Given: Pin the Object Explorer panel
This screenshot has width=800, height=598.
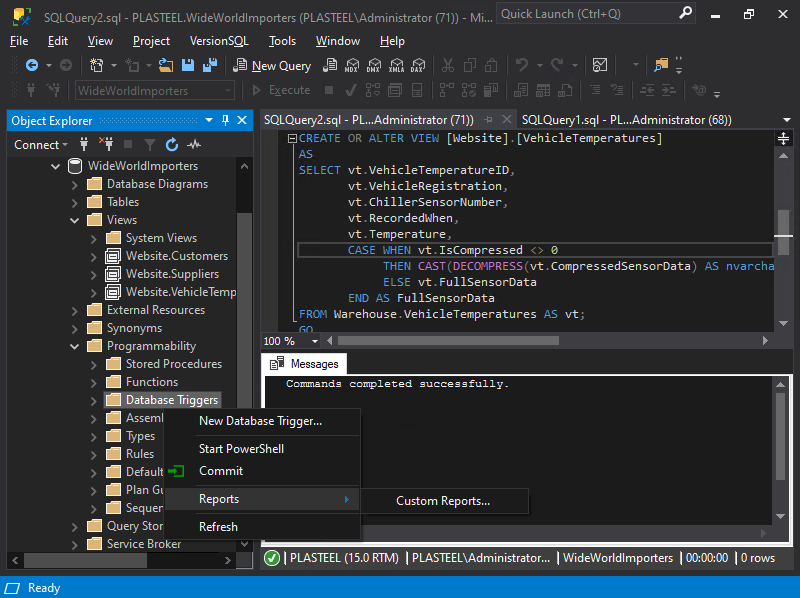Looking at the screenshot, I should pyautogui.click(x=226, y=120).
